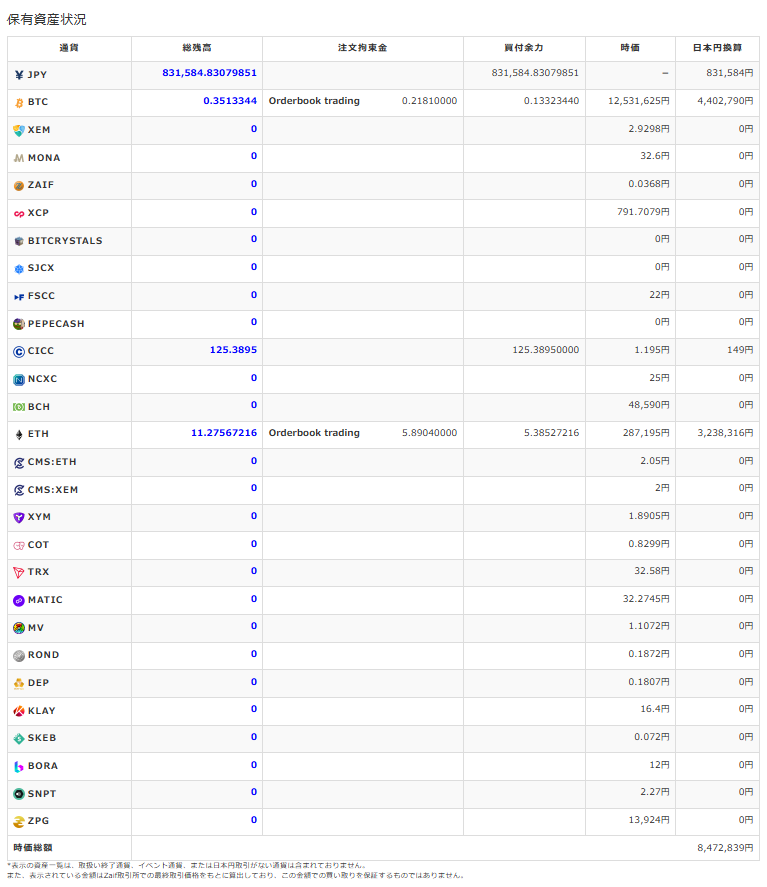Click ETH locked amount 5.89040000
This screenshot has width=767, height=887.
pos(429,433)
